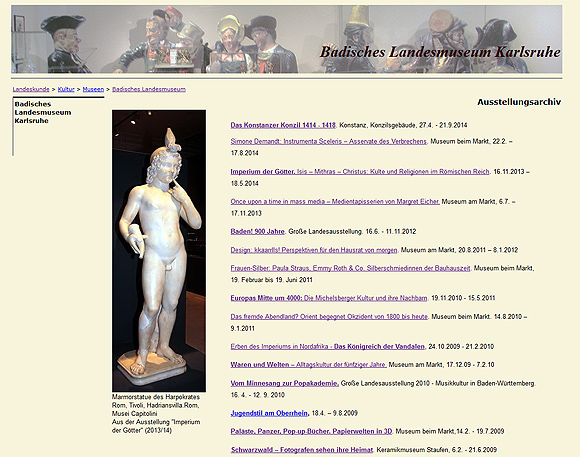Screen dimensions: 580x457
Task: Follow the Europas Mitte um 4000 link
Action: point(329,298)
